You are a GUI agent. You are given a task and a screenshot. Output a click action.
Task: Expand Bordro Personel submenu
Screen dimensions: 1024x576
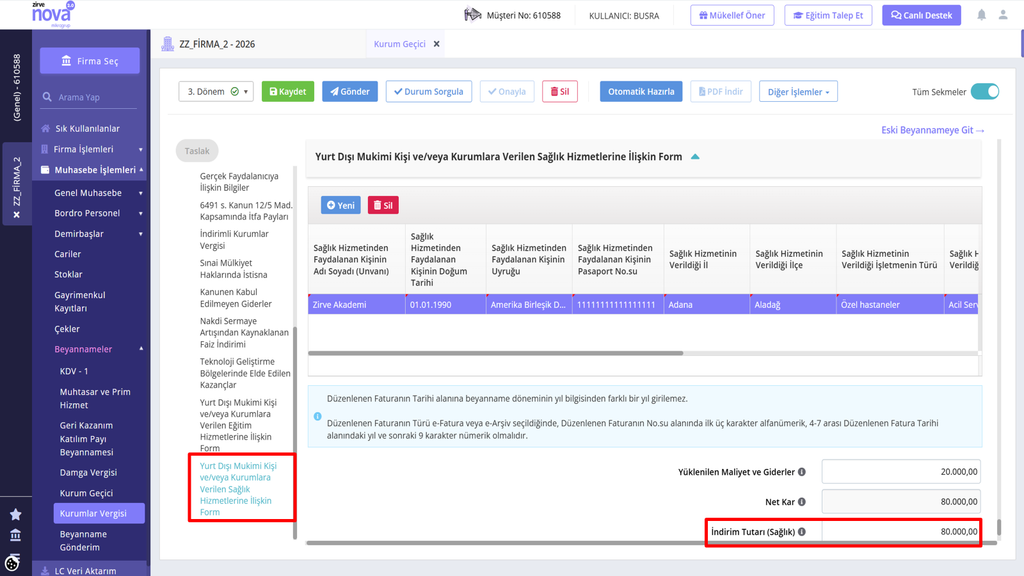140,214
